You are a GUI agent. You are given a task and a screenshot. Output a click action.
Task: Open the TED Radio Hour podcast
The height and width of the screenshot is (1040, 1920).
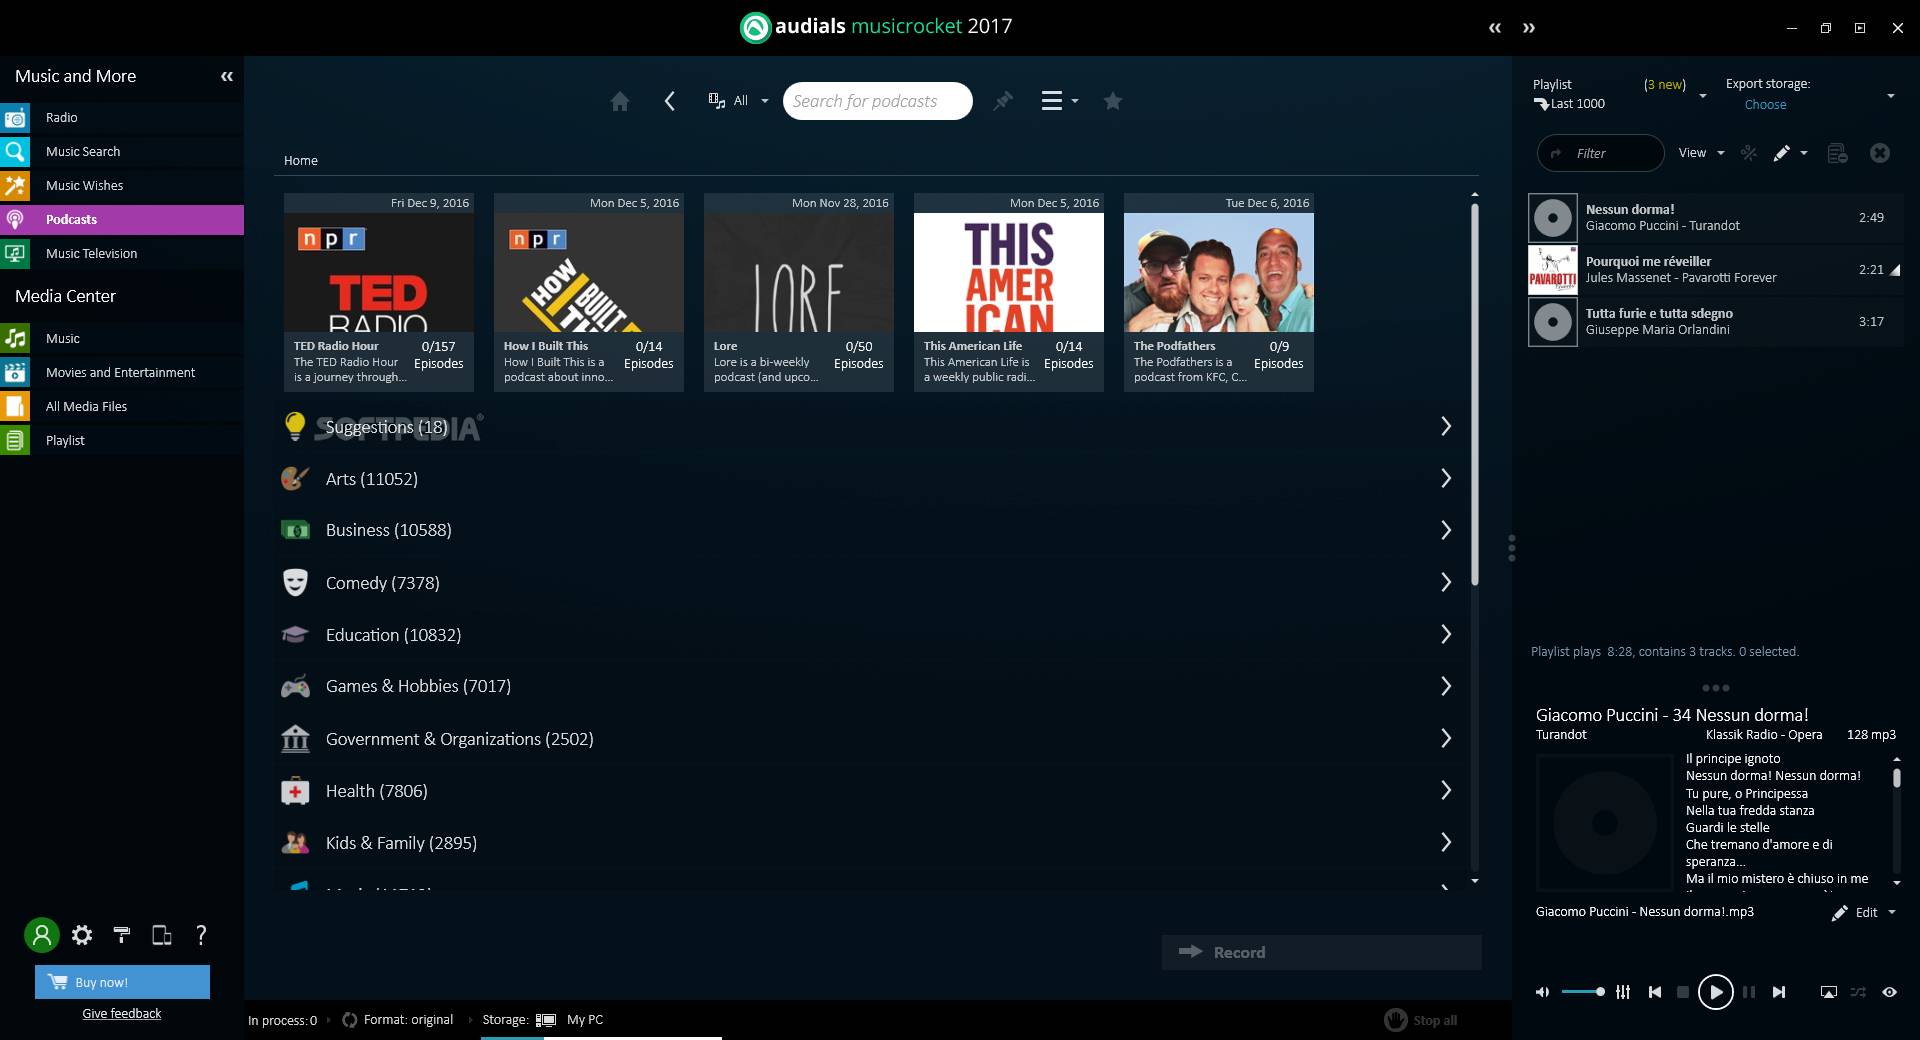[x=379, y=292]
